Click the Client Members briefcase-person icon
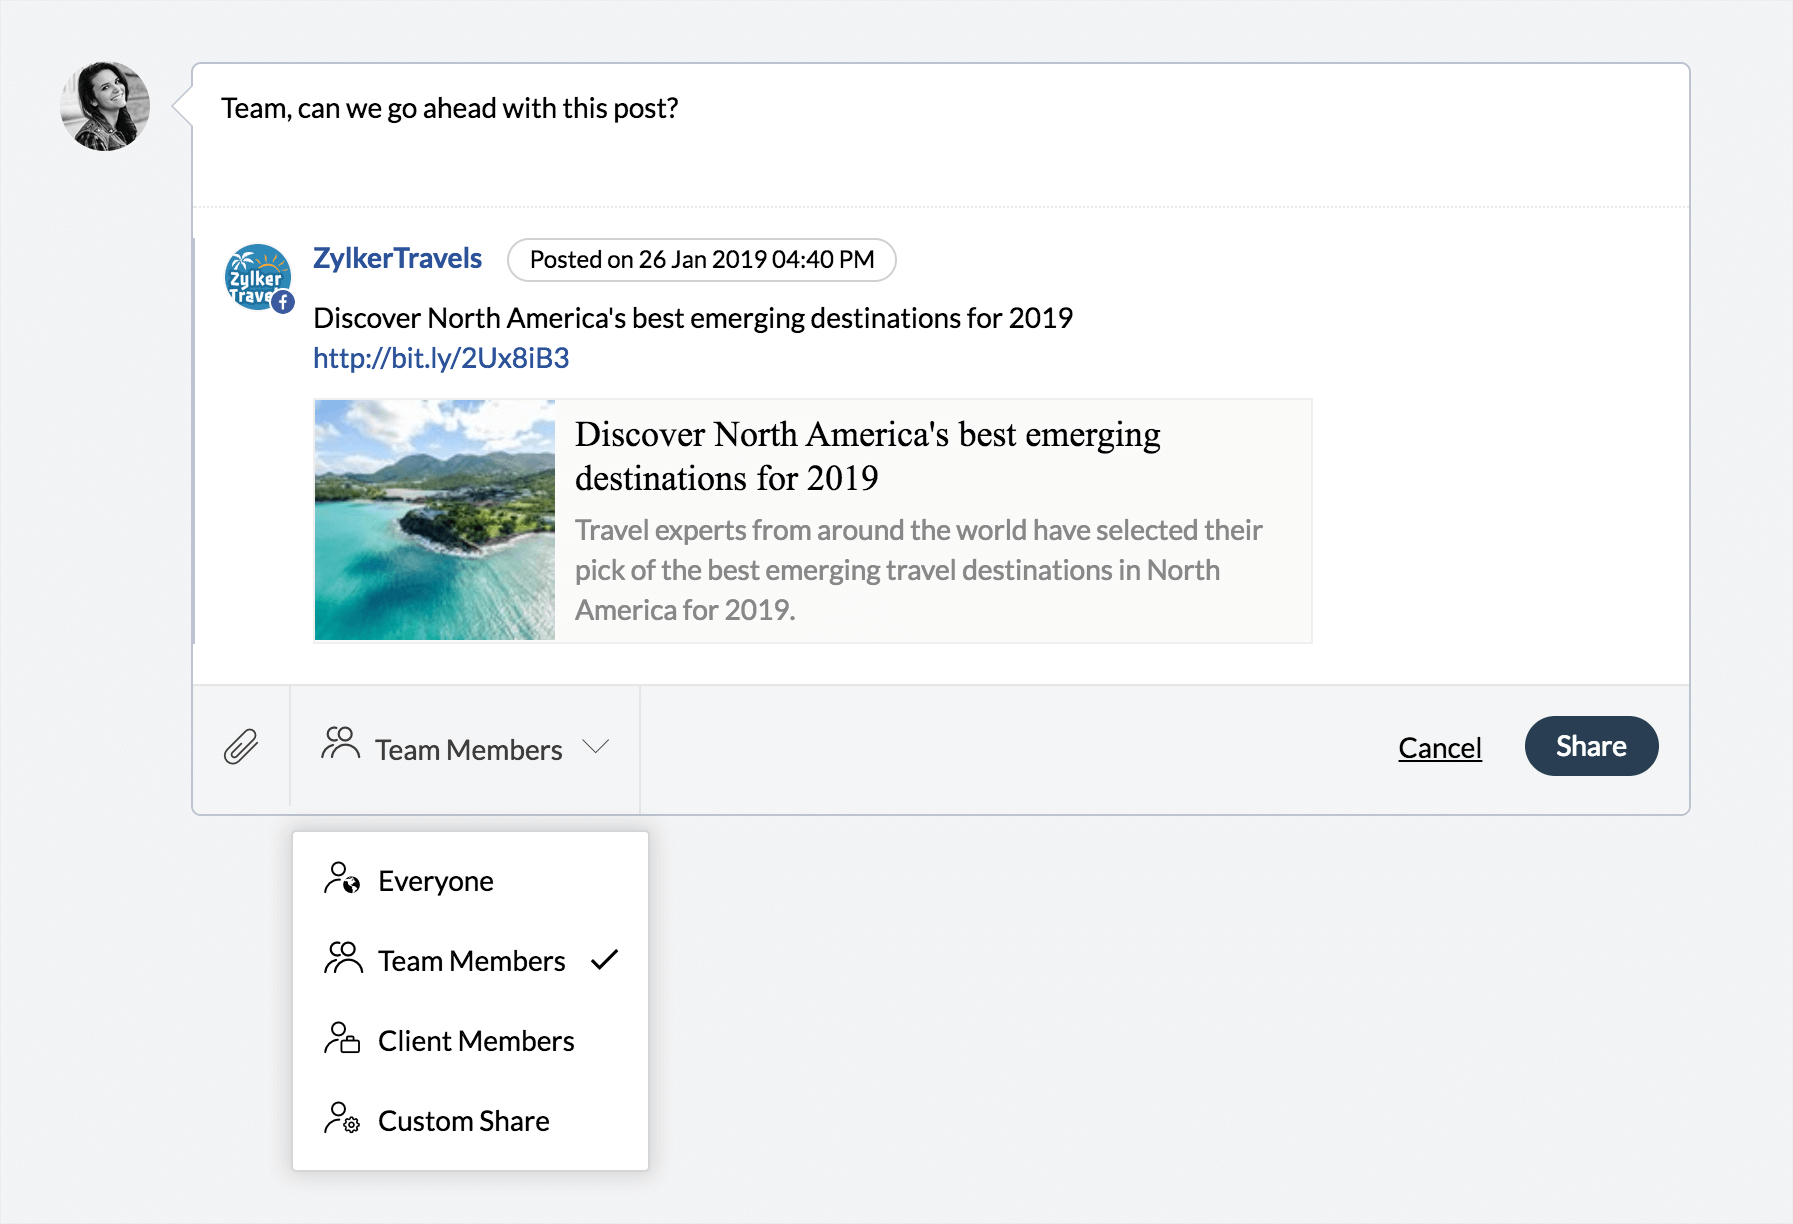 342,1039
